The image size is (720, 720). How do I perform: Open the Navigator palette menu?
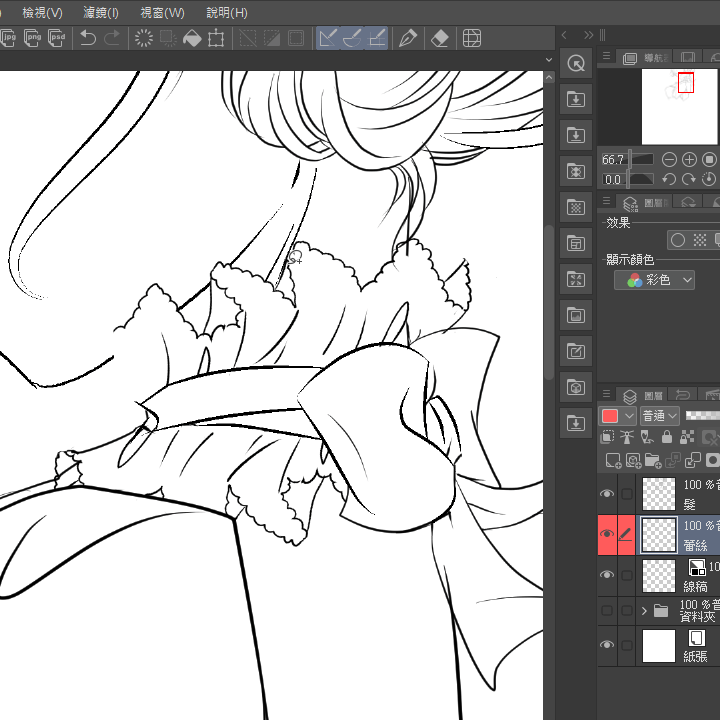(607, 56)
